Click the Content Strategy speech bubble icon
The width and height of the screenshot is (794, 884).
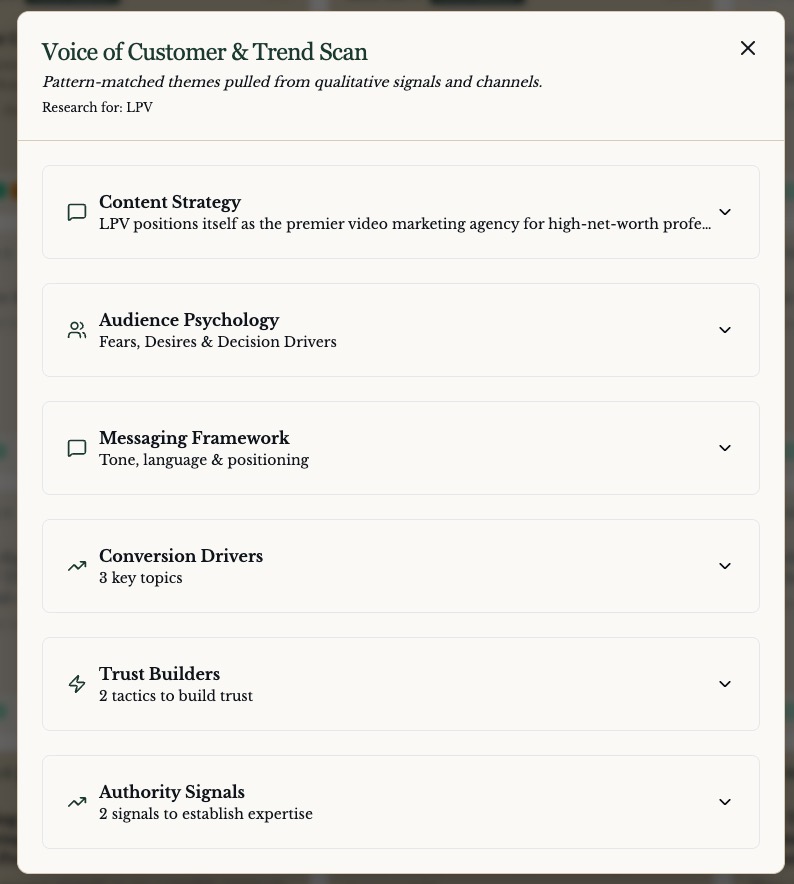tap(77, 212)
